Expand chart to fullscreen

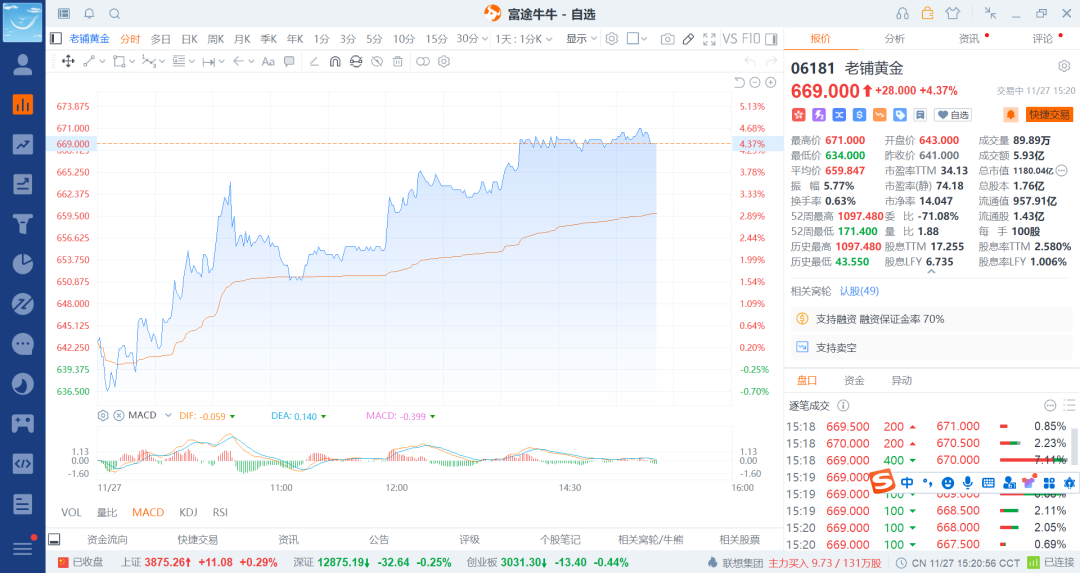[709, 39]
